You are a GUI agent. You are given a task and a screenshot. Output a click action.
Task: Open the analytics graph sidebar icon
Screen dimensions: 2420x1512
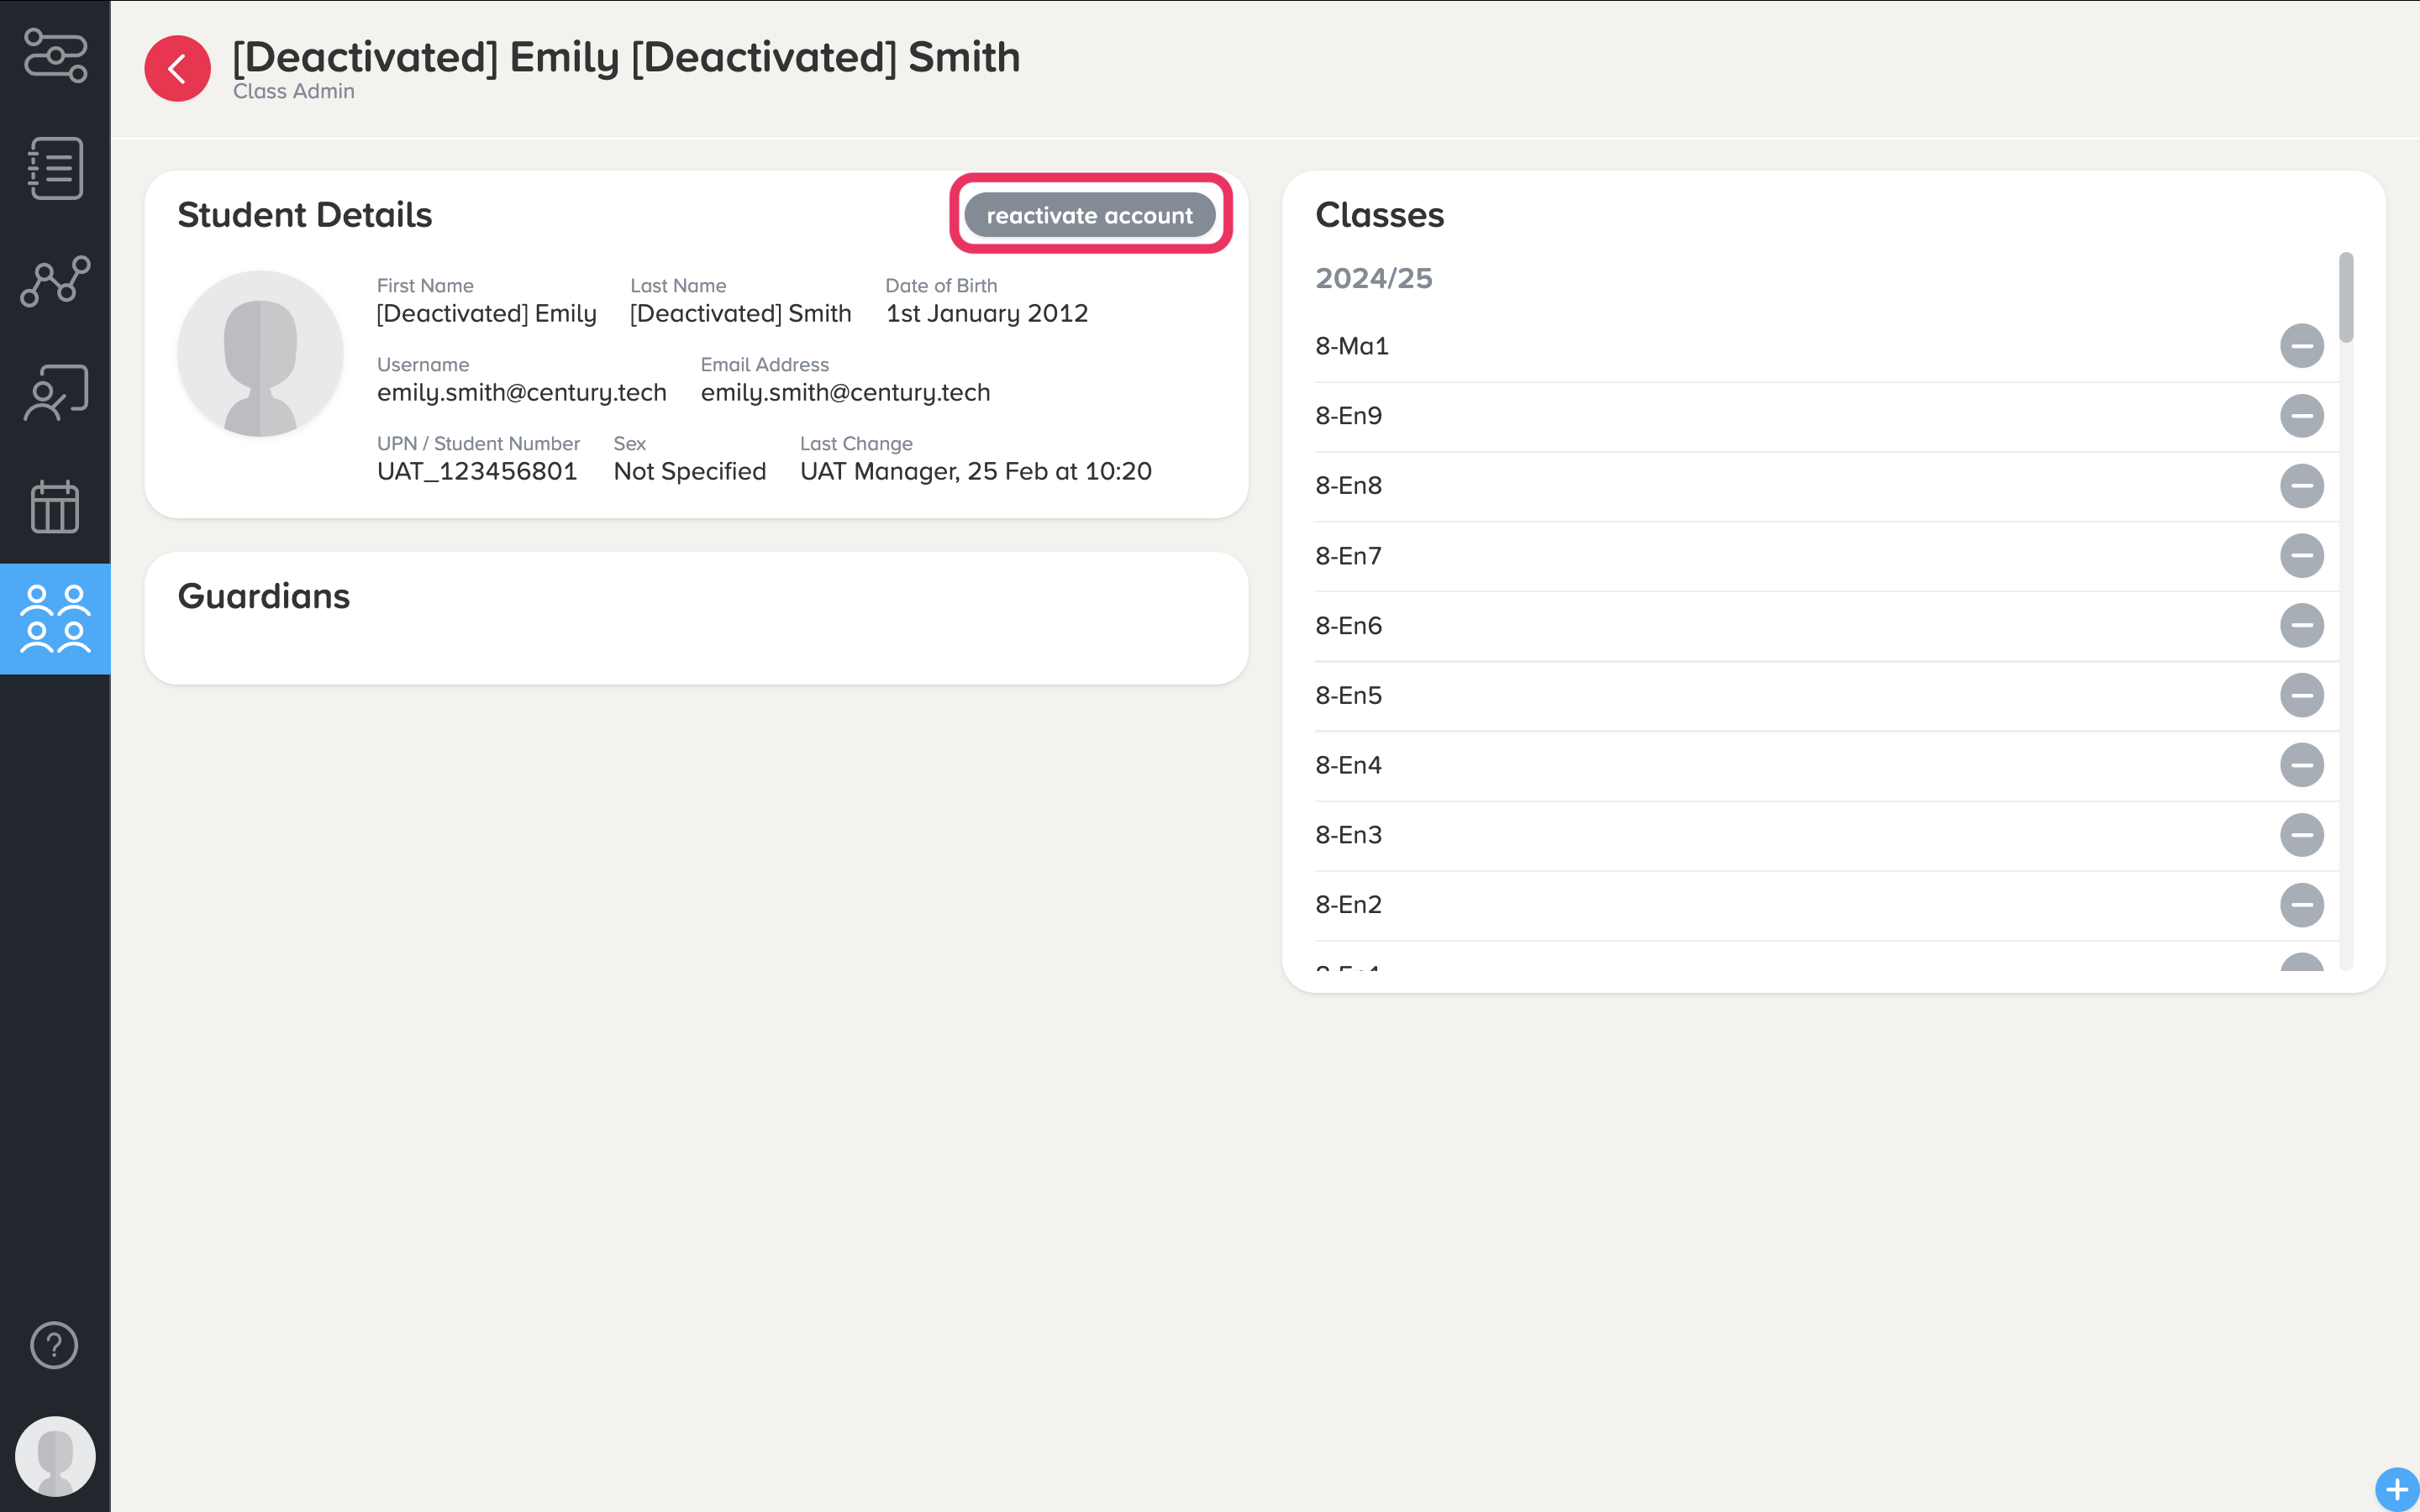click(x=55, y=281)
